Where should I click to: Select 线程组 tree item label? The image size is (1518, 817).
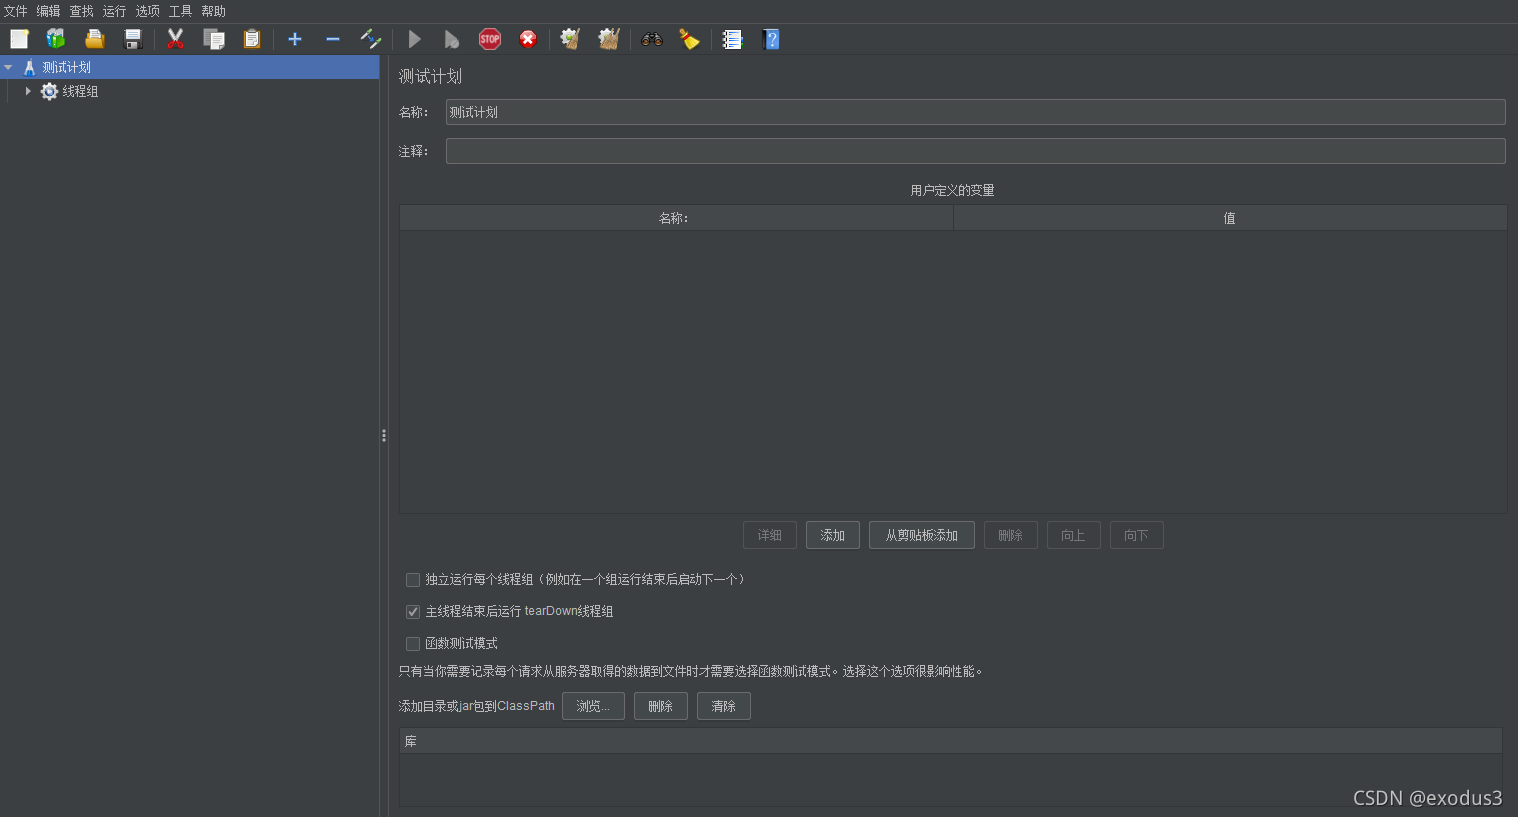[x=81, y=91]
